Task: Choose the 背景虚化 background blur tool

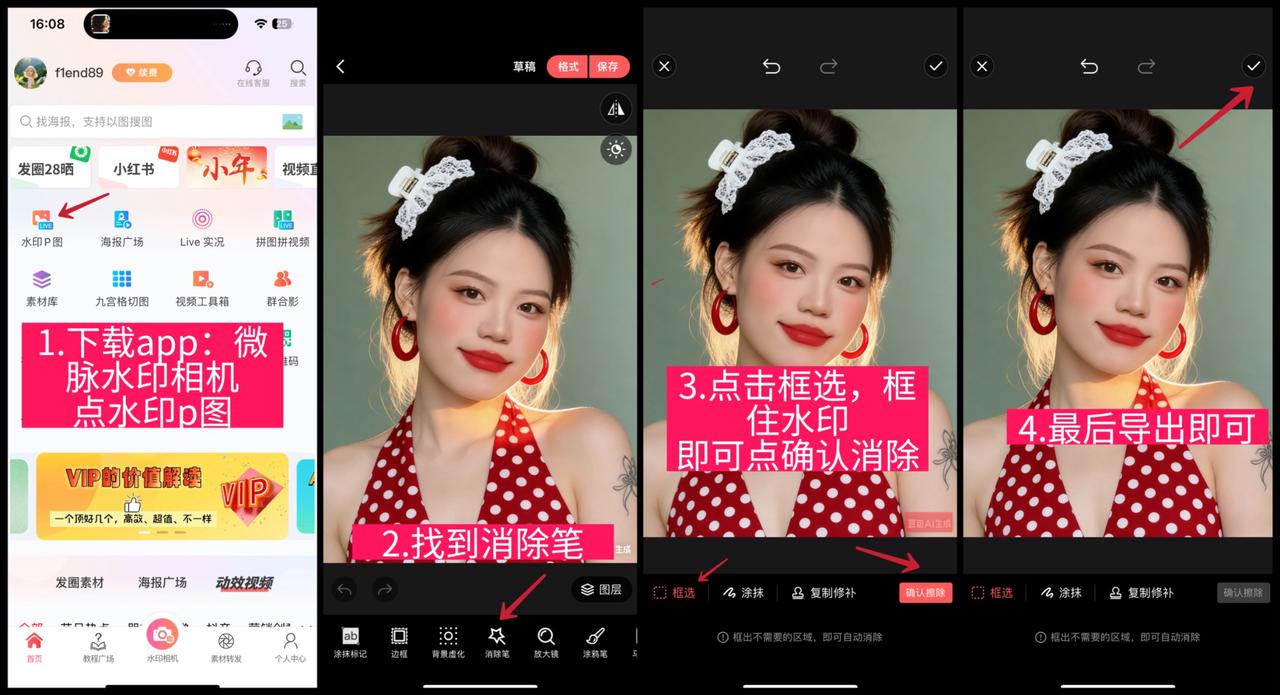Action: pyautogui.click(x=448, y=641)
